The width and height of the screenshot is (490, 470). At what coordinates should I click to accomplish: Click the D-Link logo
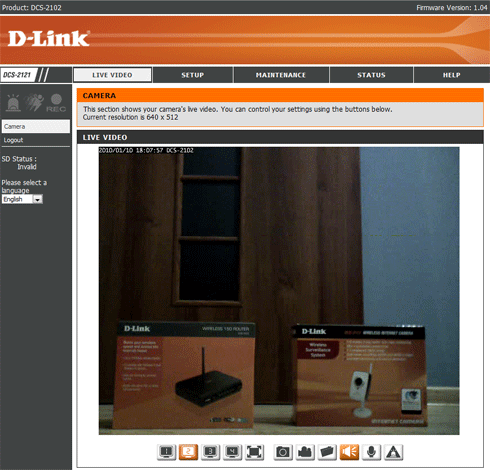[x=49, y=39]
